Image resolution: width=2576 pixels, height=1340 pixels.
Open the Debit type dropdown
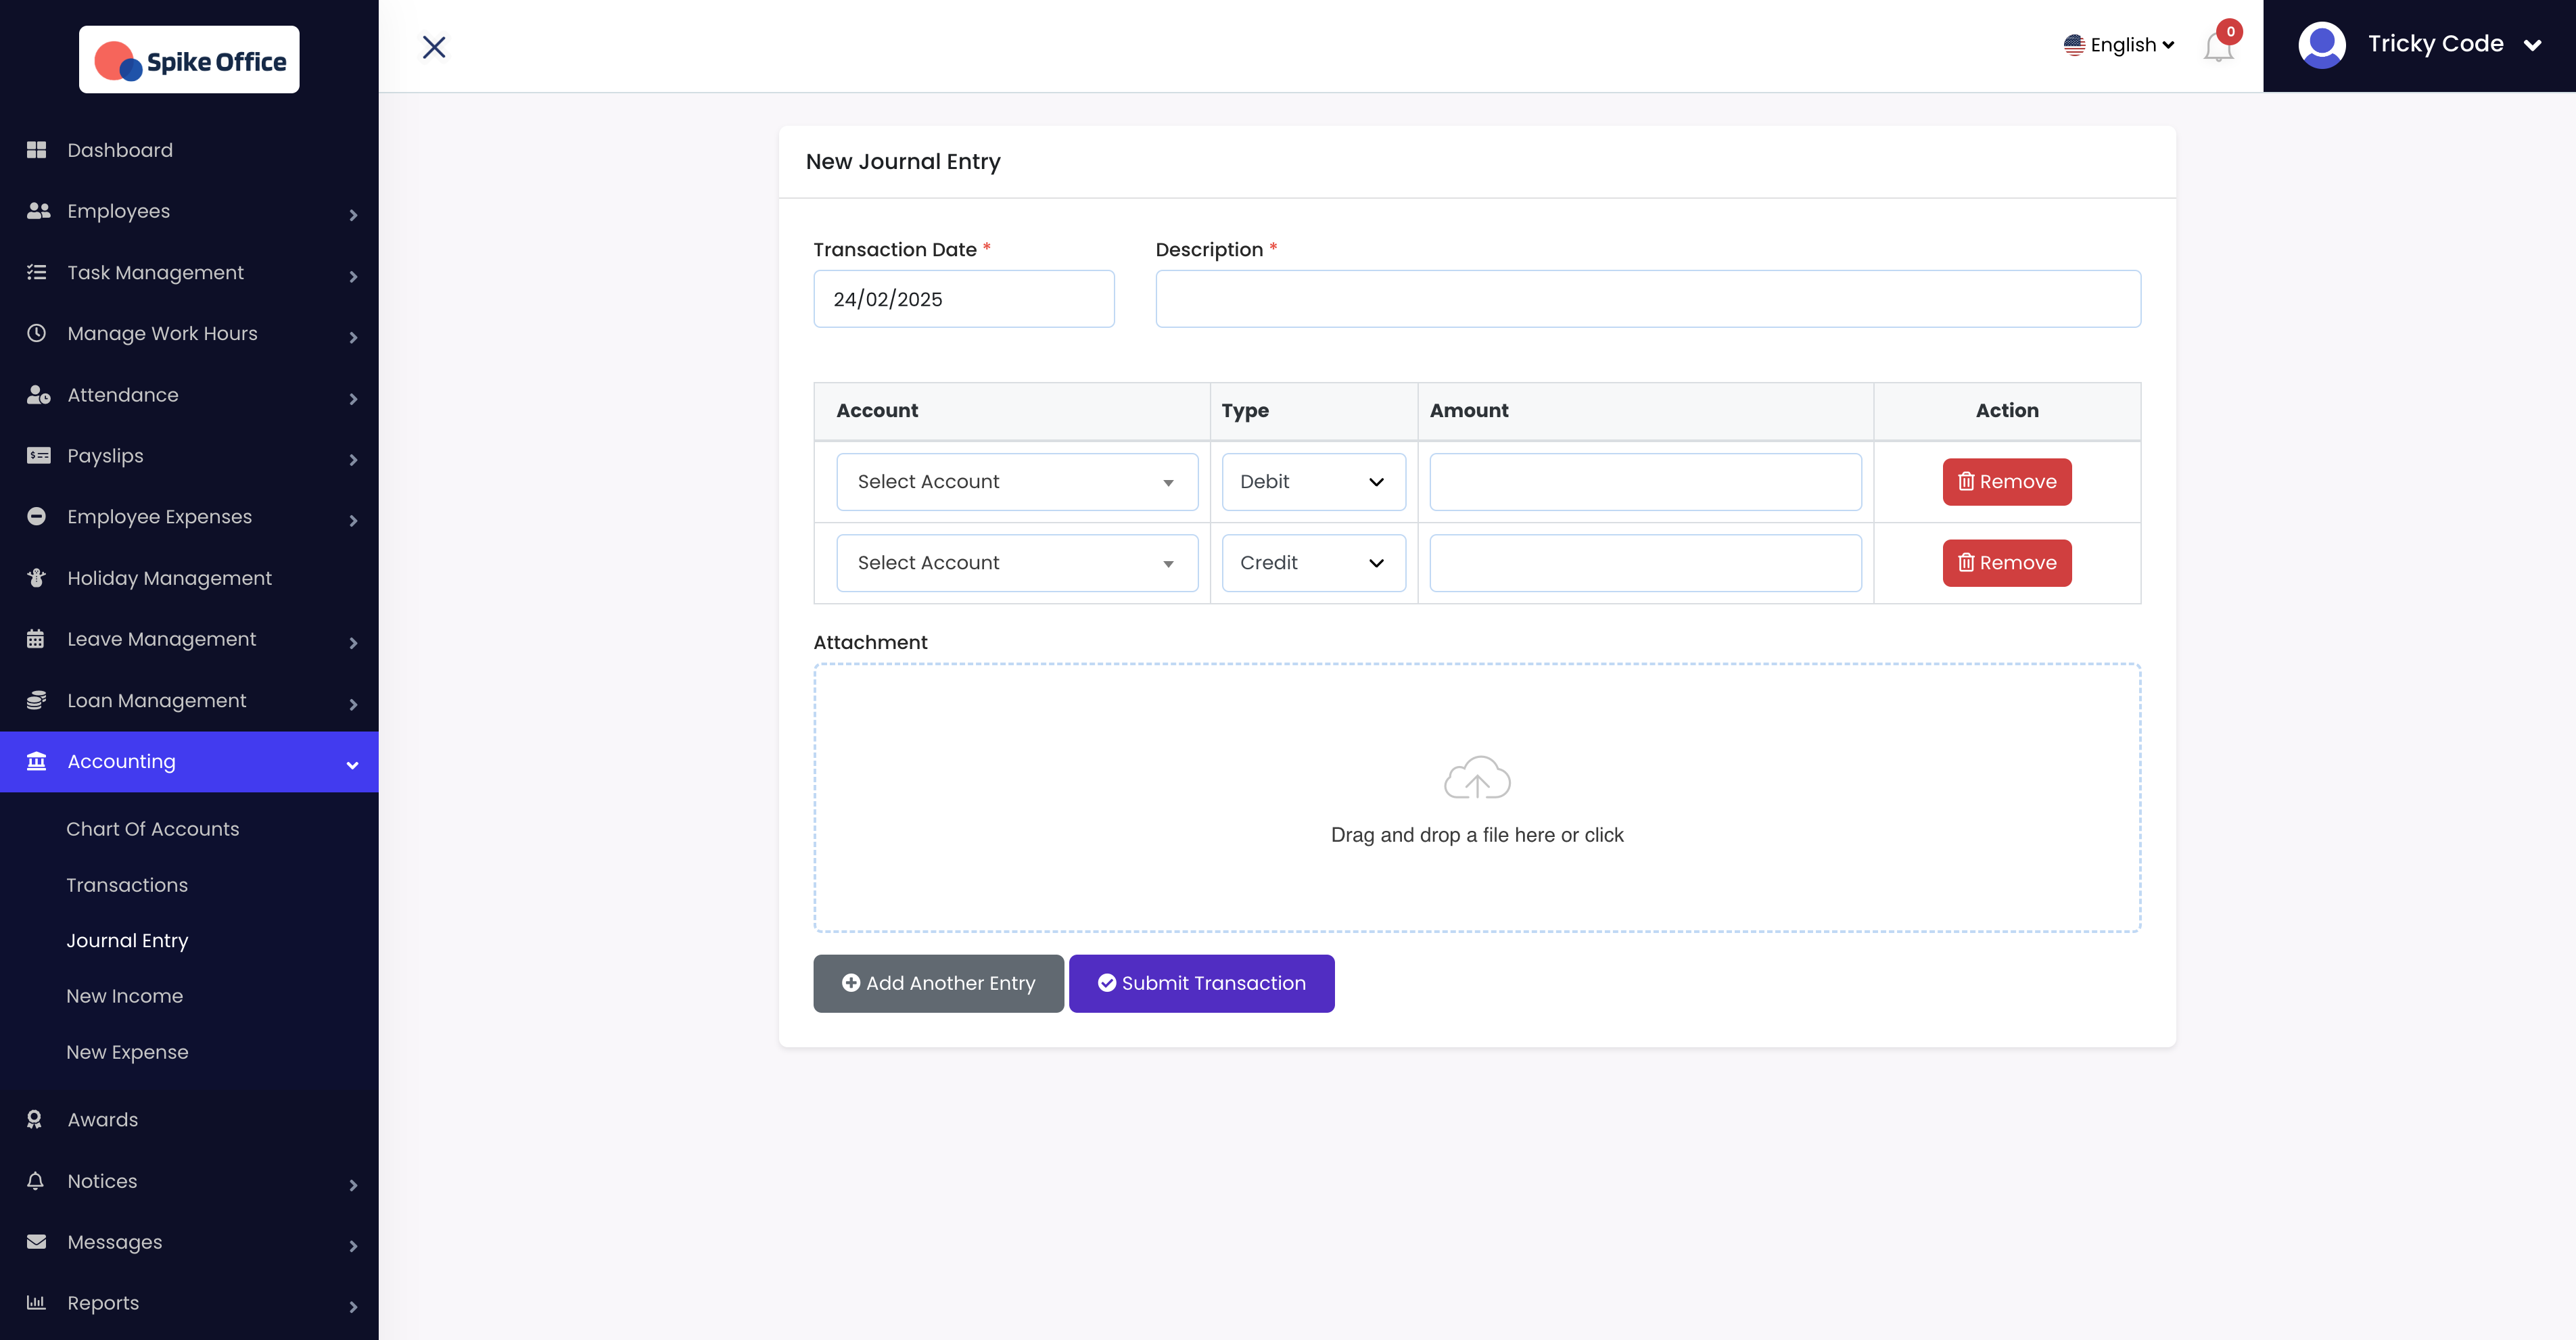coord(1312,482)
